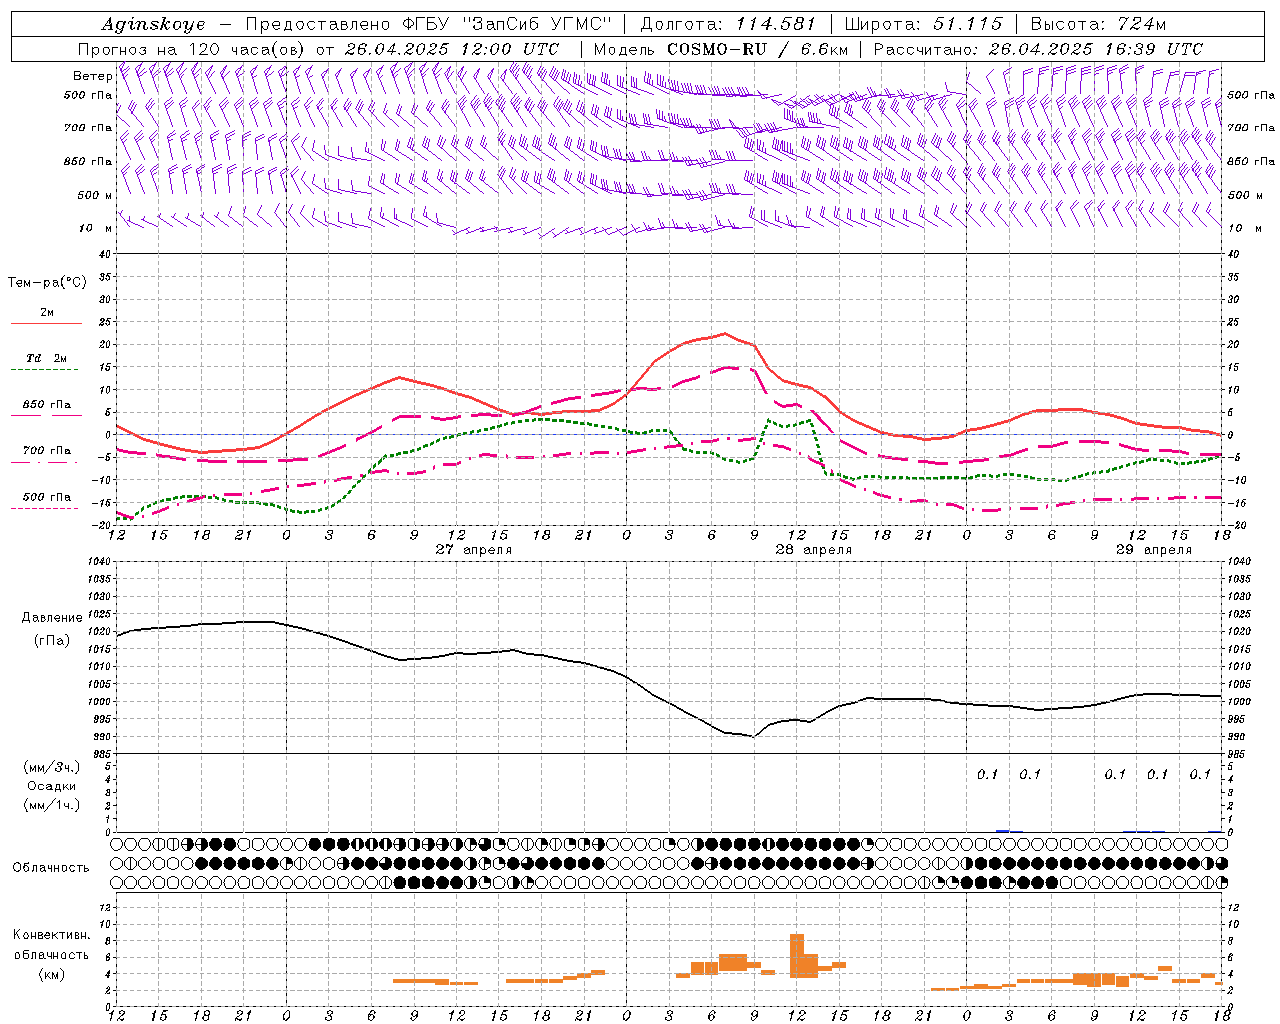Click the Td 2м dew point legend entry

pos(46,358)
